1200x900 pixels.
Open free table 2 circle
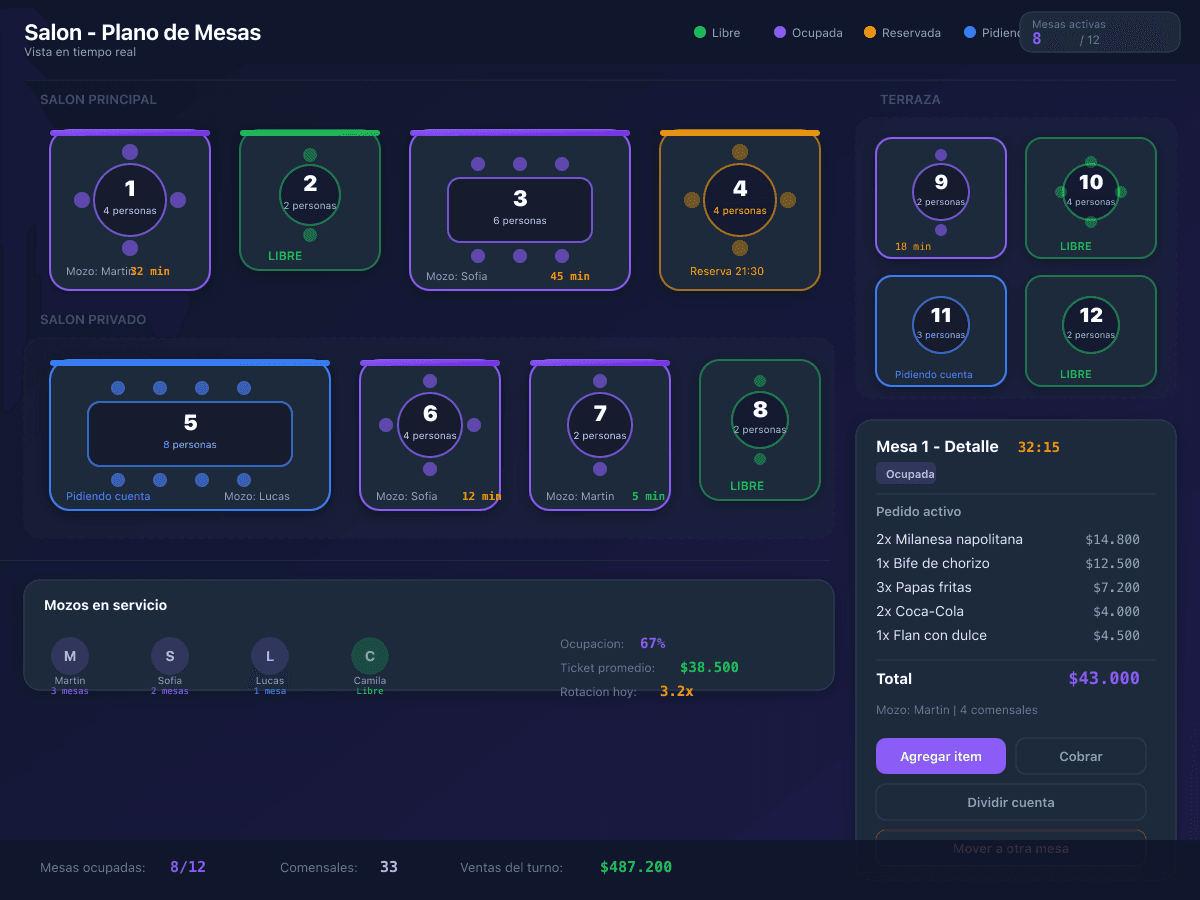[x=310, y=194]
